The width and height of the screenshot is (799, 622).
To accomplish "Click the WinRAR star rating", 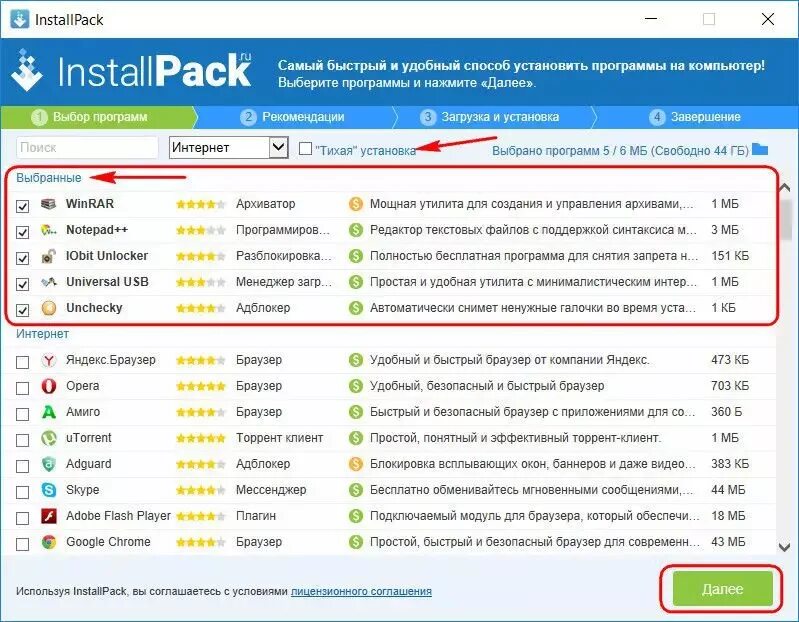I will click(x=201, y=205).
